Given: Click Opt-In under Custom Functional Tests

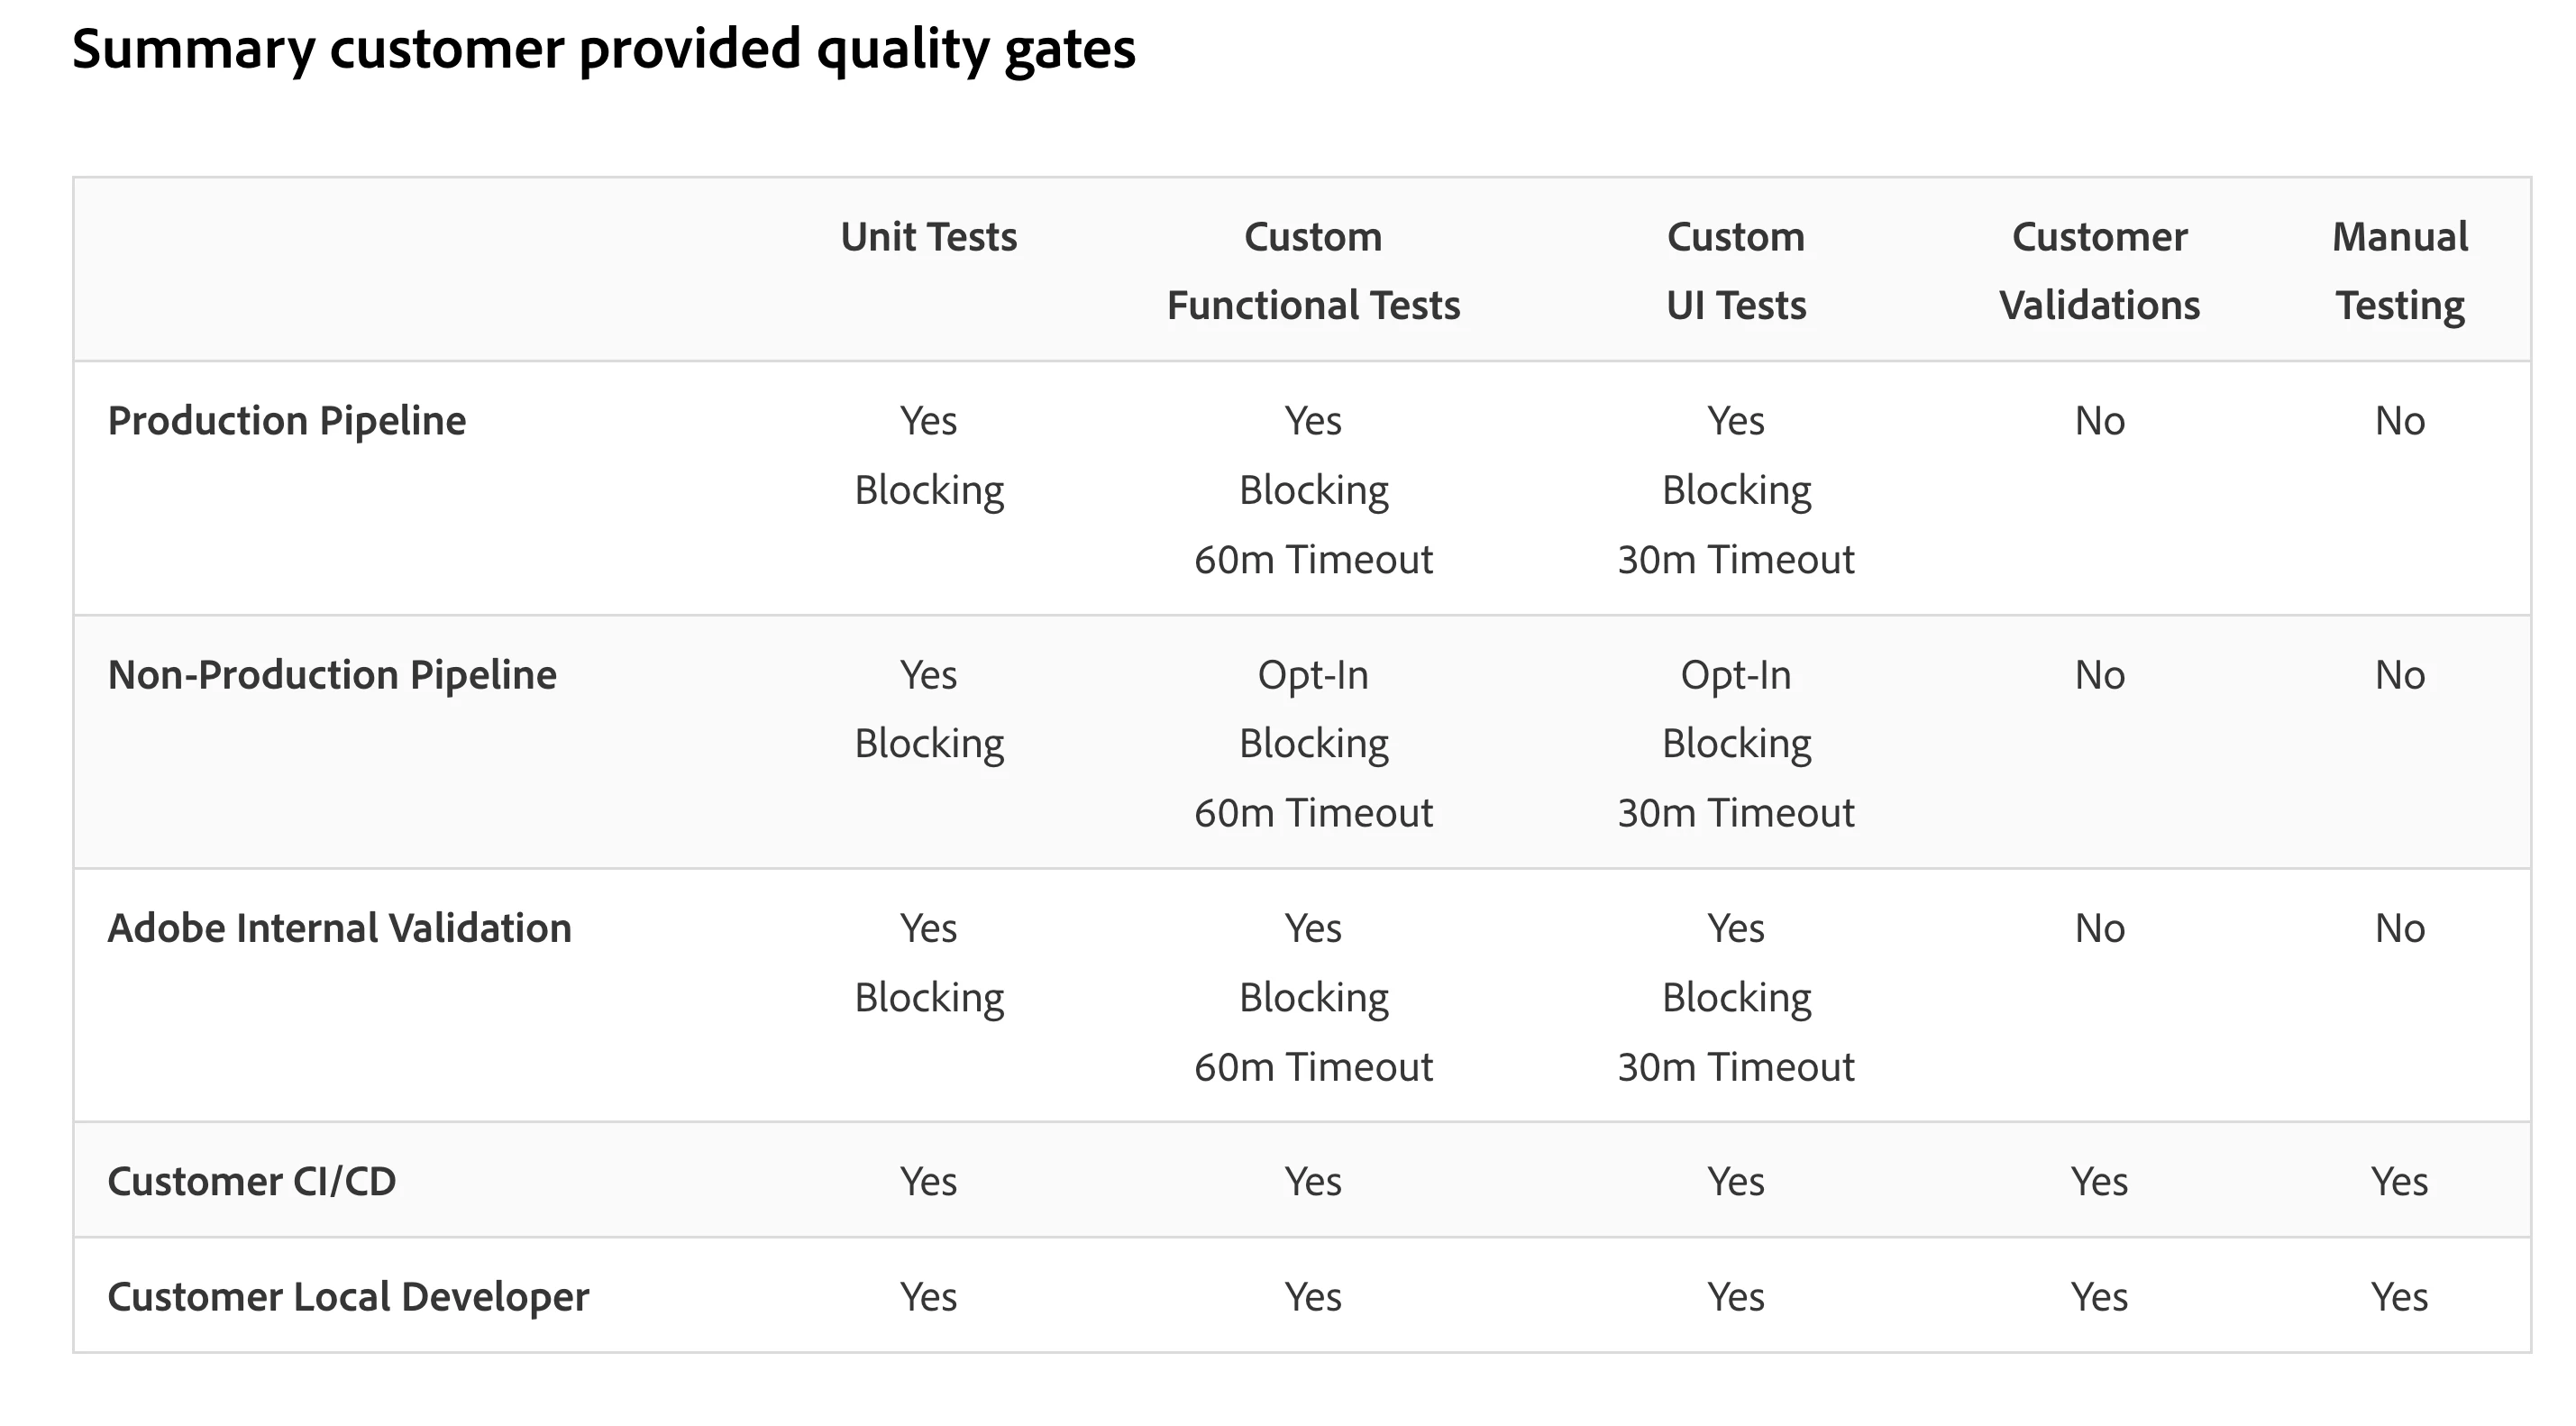Looking at the screenshot, I should (x=1313, y=675).
